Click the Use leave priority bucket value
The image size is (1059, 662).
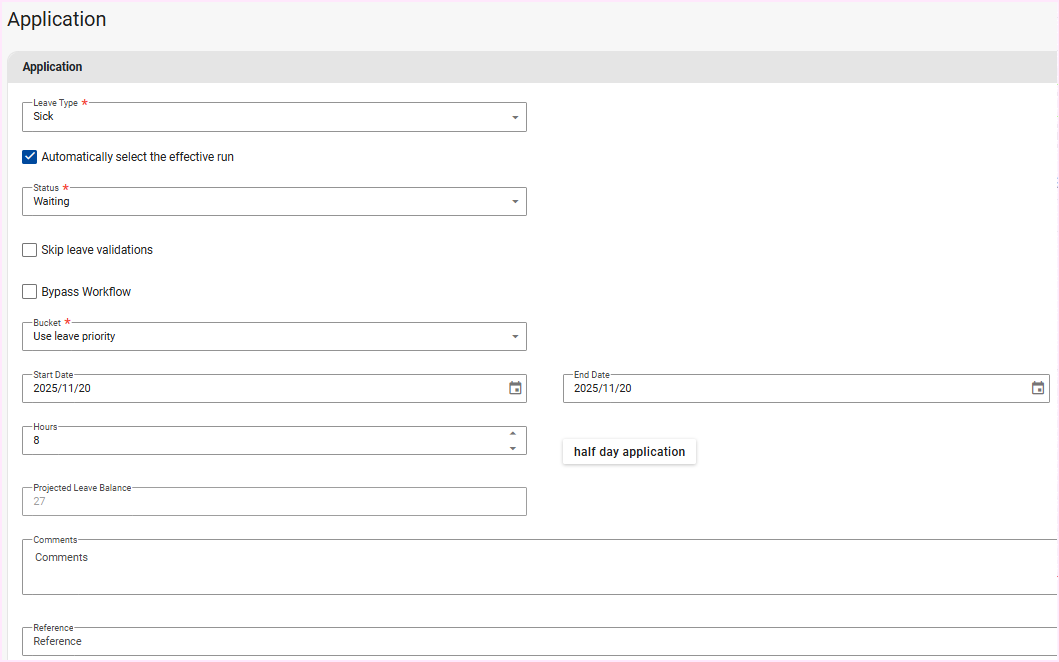(74, 337)
